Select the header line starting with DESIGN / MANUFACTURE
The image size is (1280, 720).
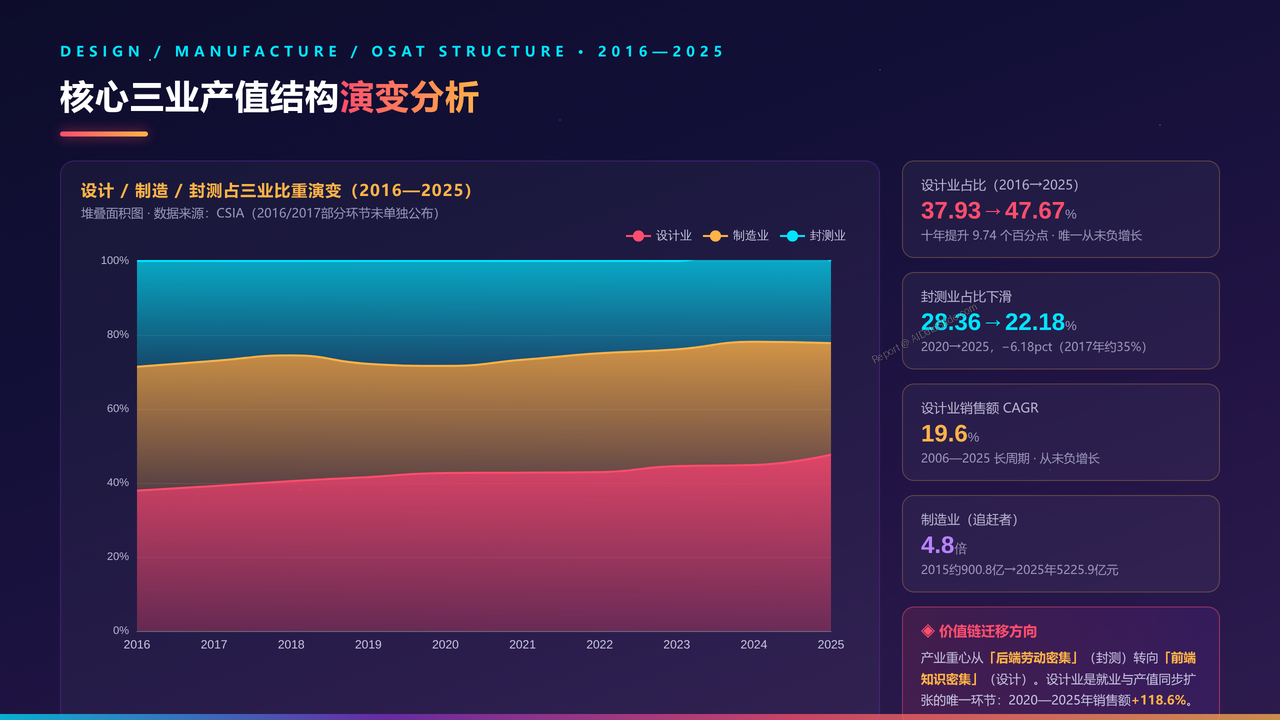click(x=392, y=51)
